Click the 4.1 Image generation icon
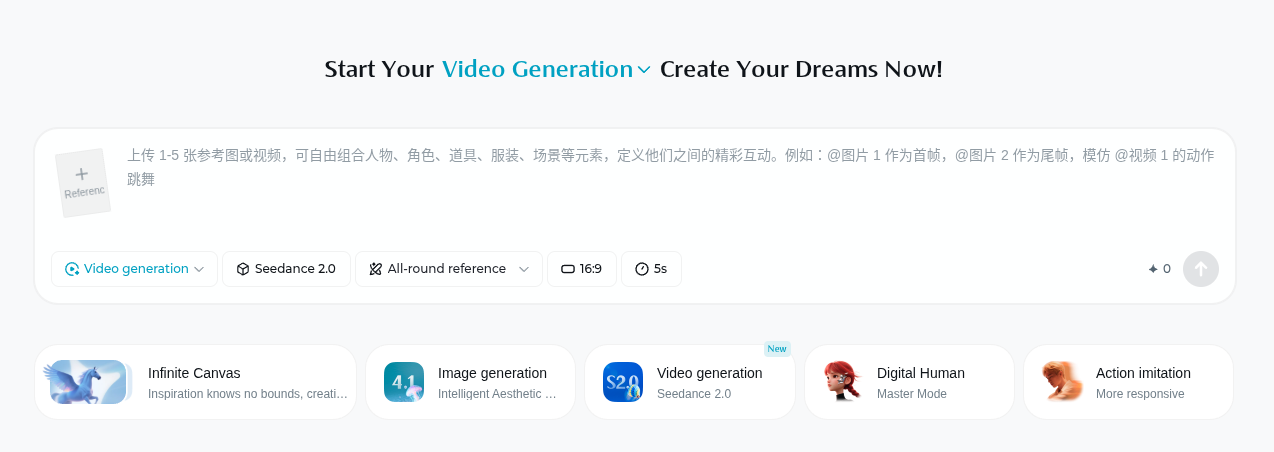Image resolution: width=1274 pixels, height=452 pixels. coord(404,382)
